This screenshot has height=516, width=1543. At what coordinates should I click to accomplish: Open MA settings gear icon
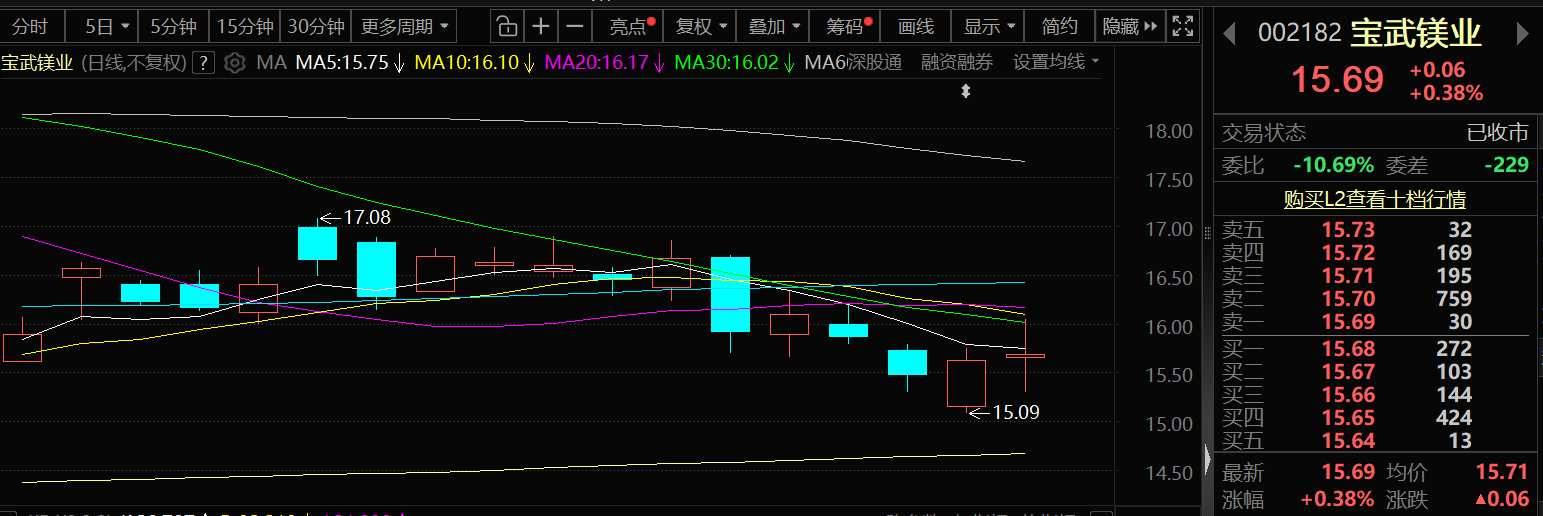235,63
